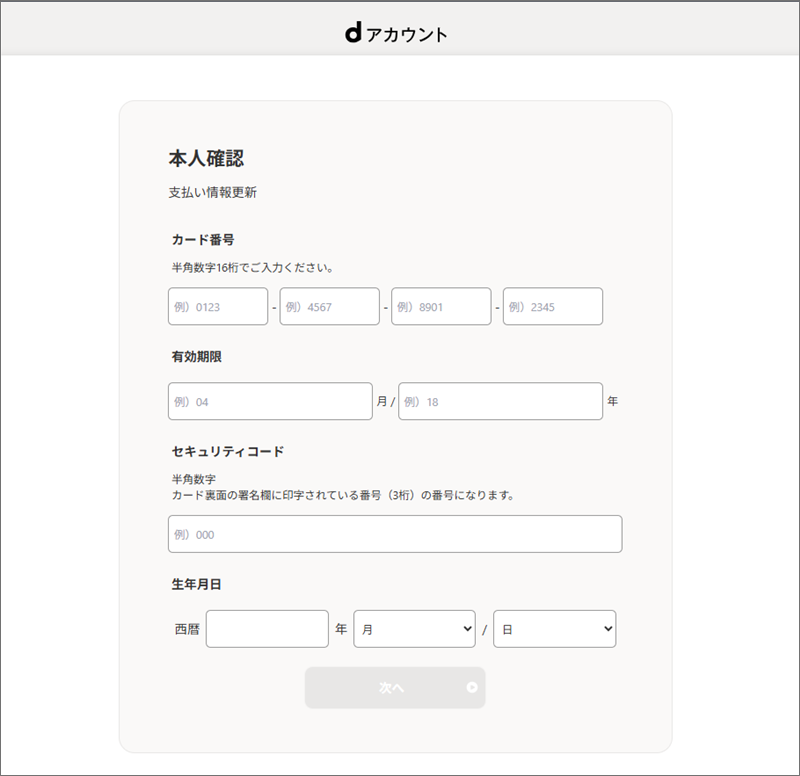Click the セキュリティコード label
Screen dimensions: 800x776
coord(228,451)
